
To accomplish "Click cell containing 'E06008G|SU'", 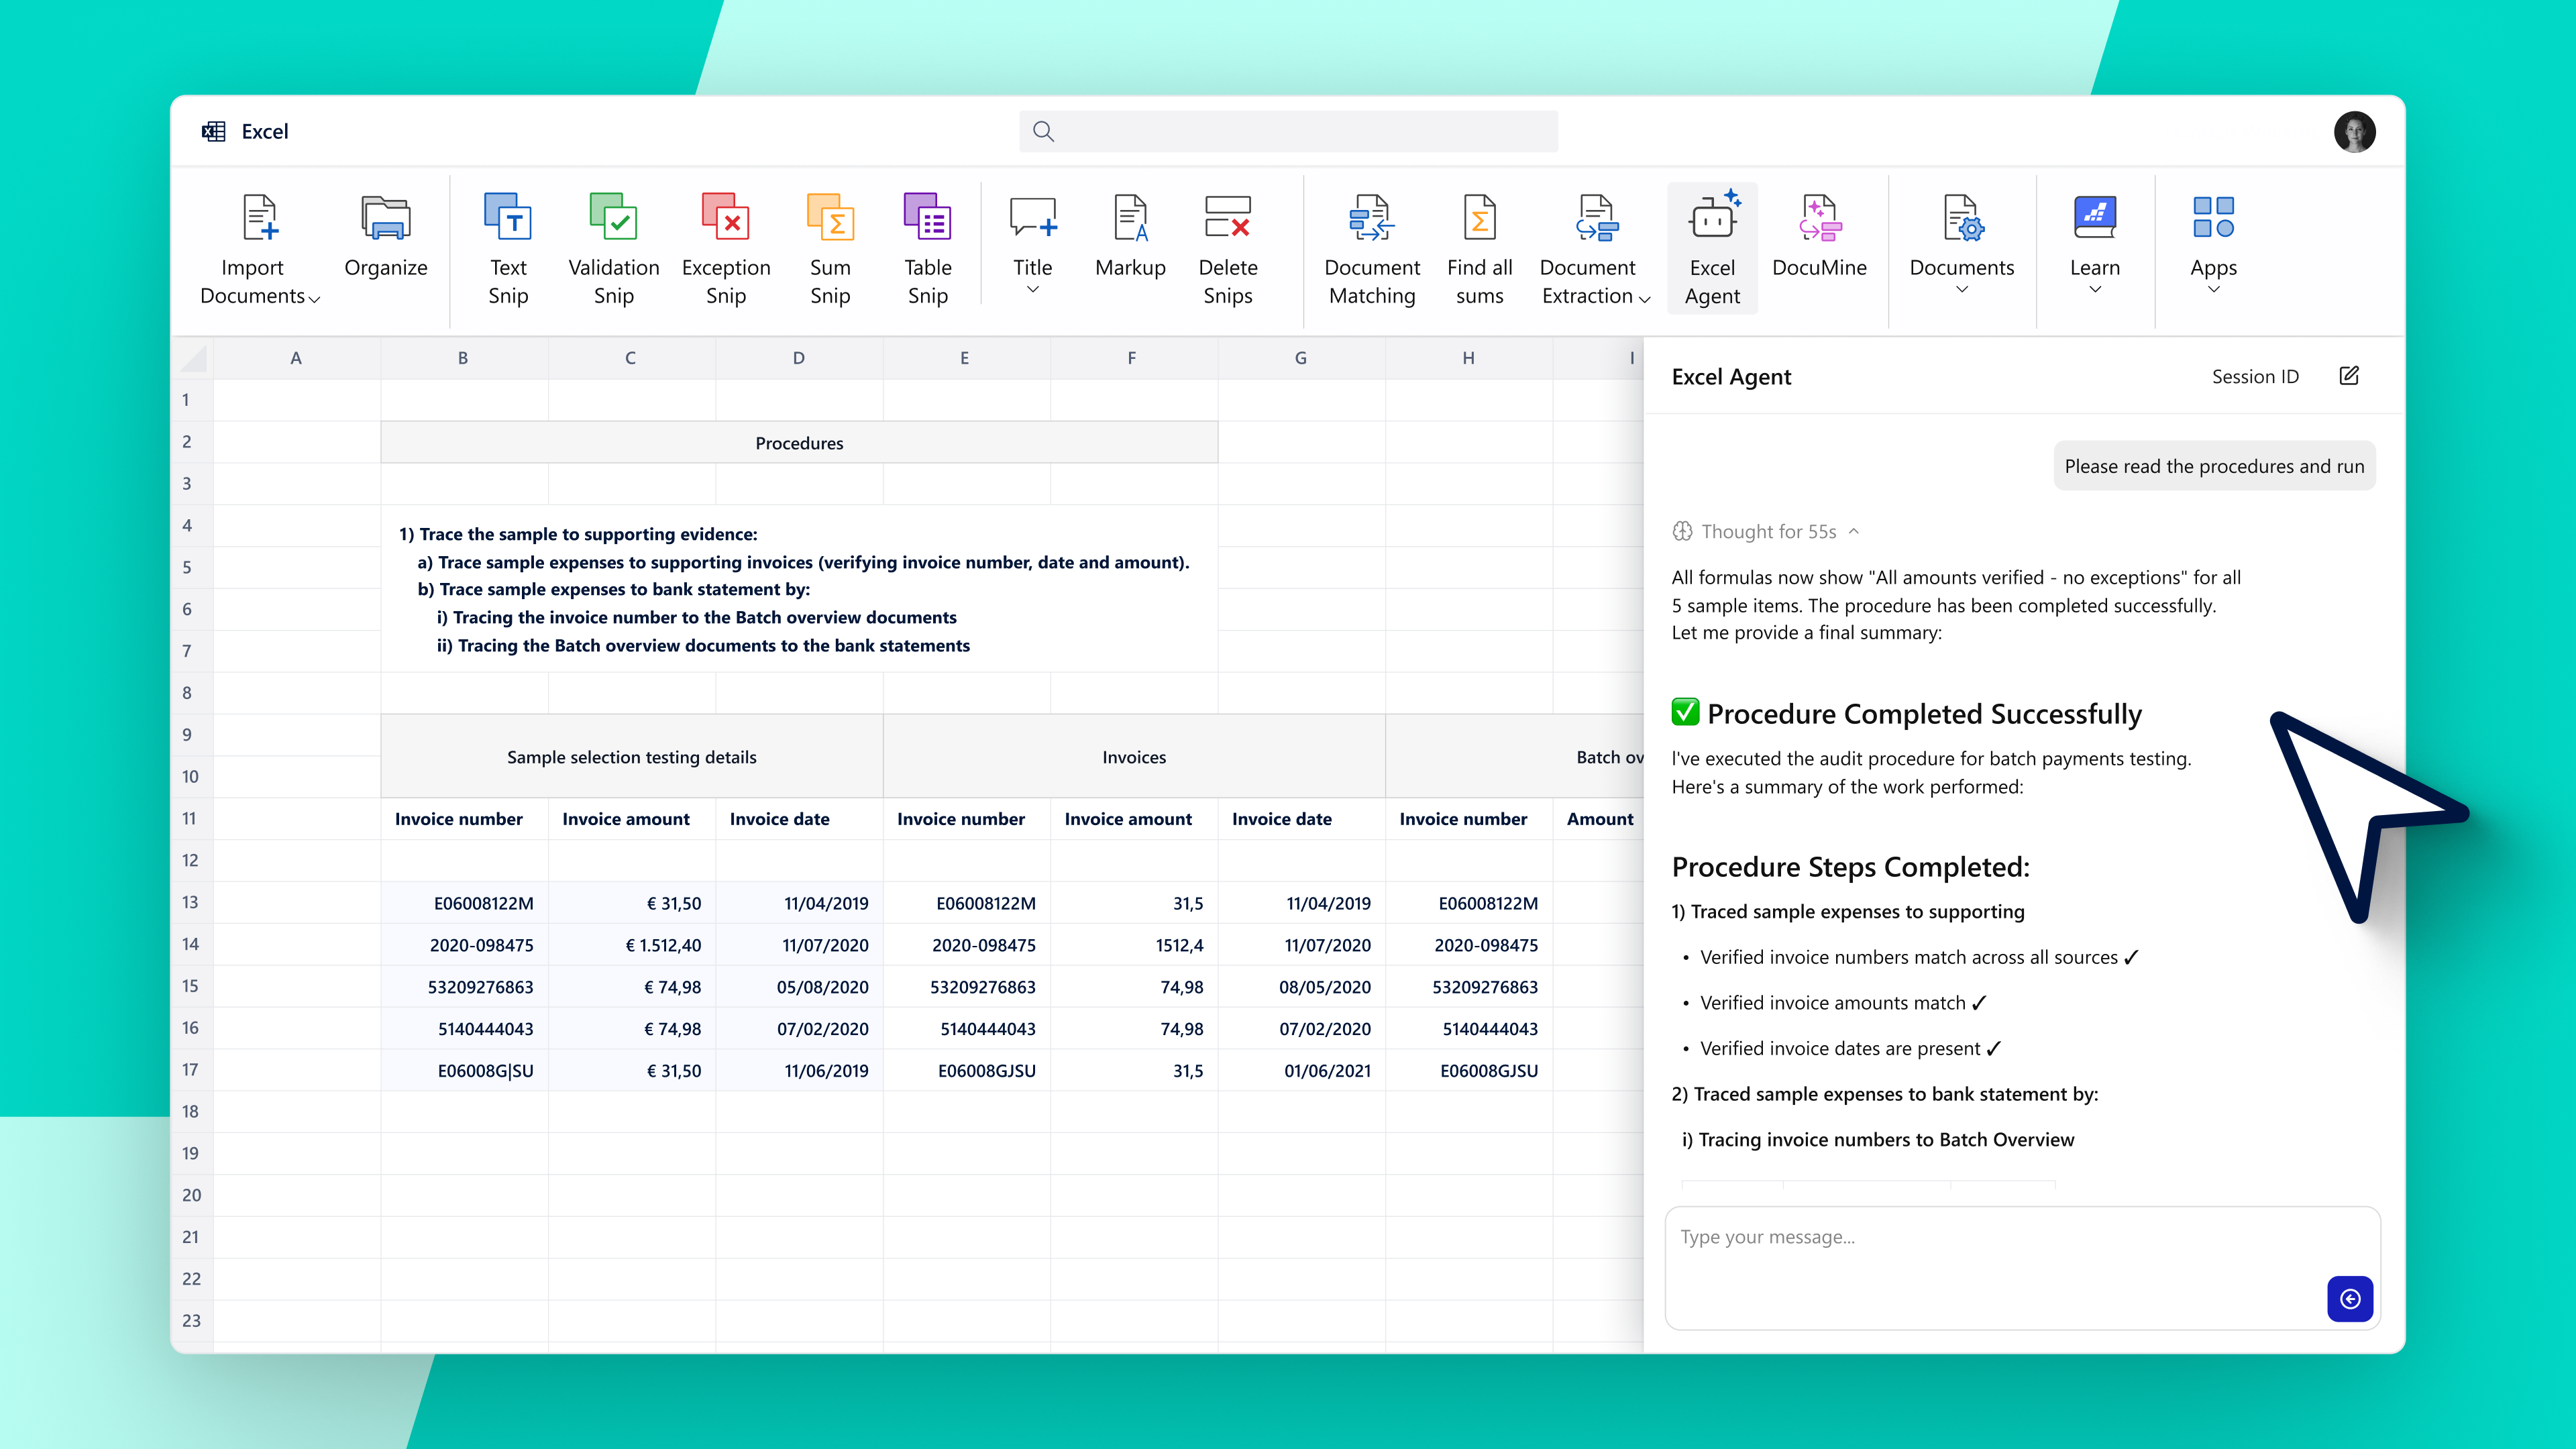I will pyautogui.click(x=464, y=1070).
